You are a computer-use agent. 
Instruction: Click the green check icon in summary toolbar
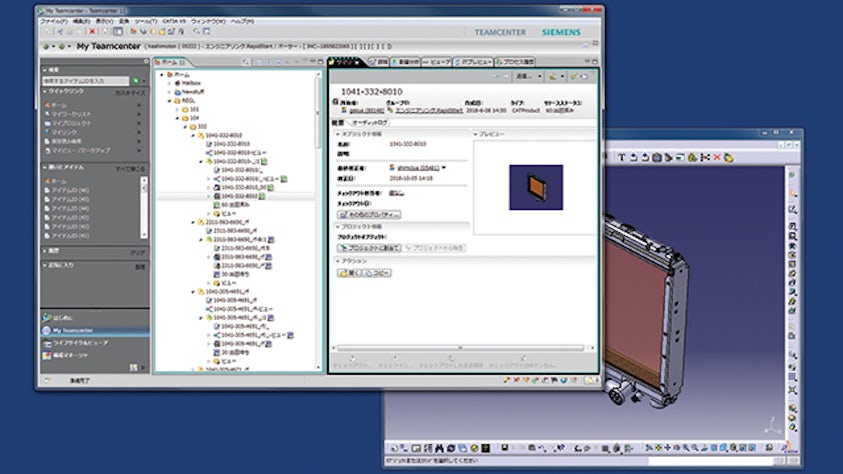click(x=574, y=76)
